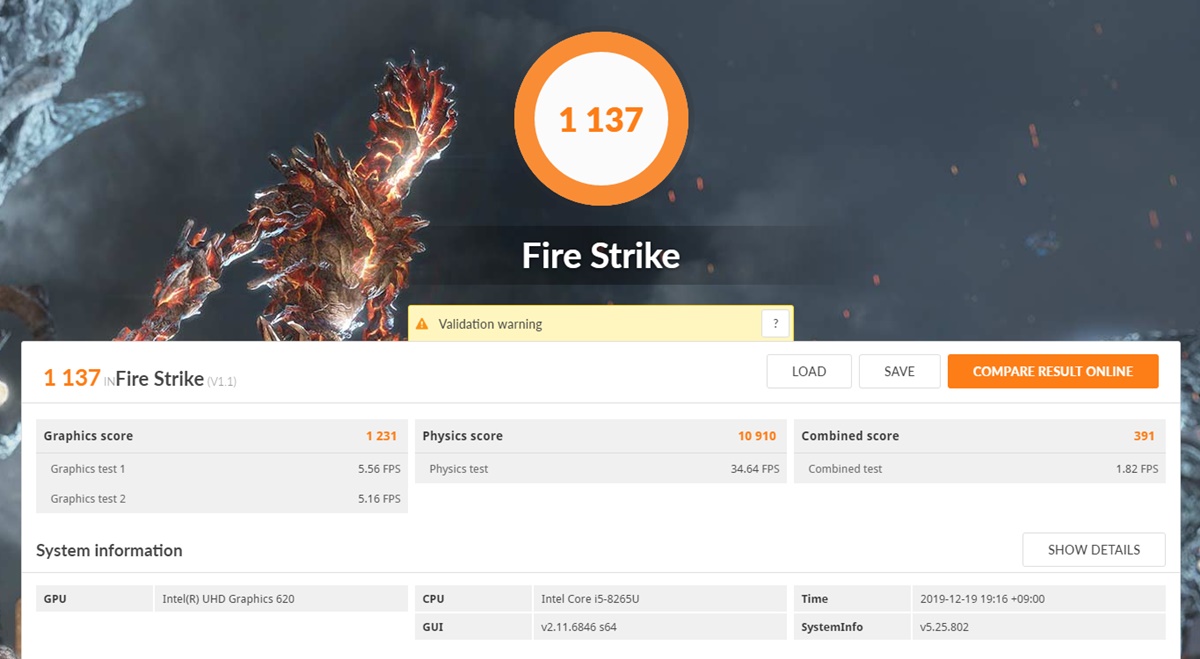Click the Time label cell
Image resolution: width=1200 pixels, height=659 pixels.
[x=852, y=599]
